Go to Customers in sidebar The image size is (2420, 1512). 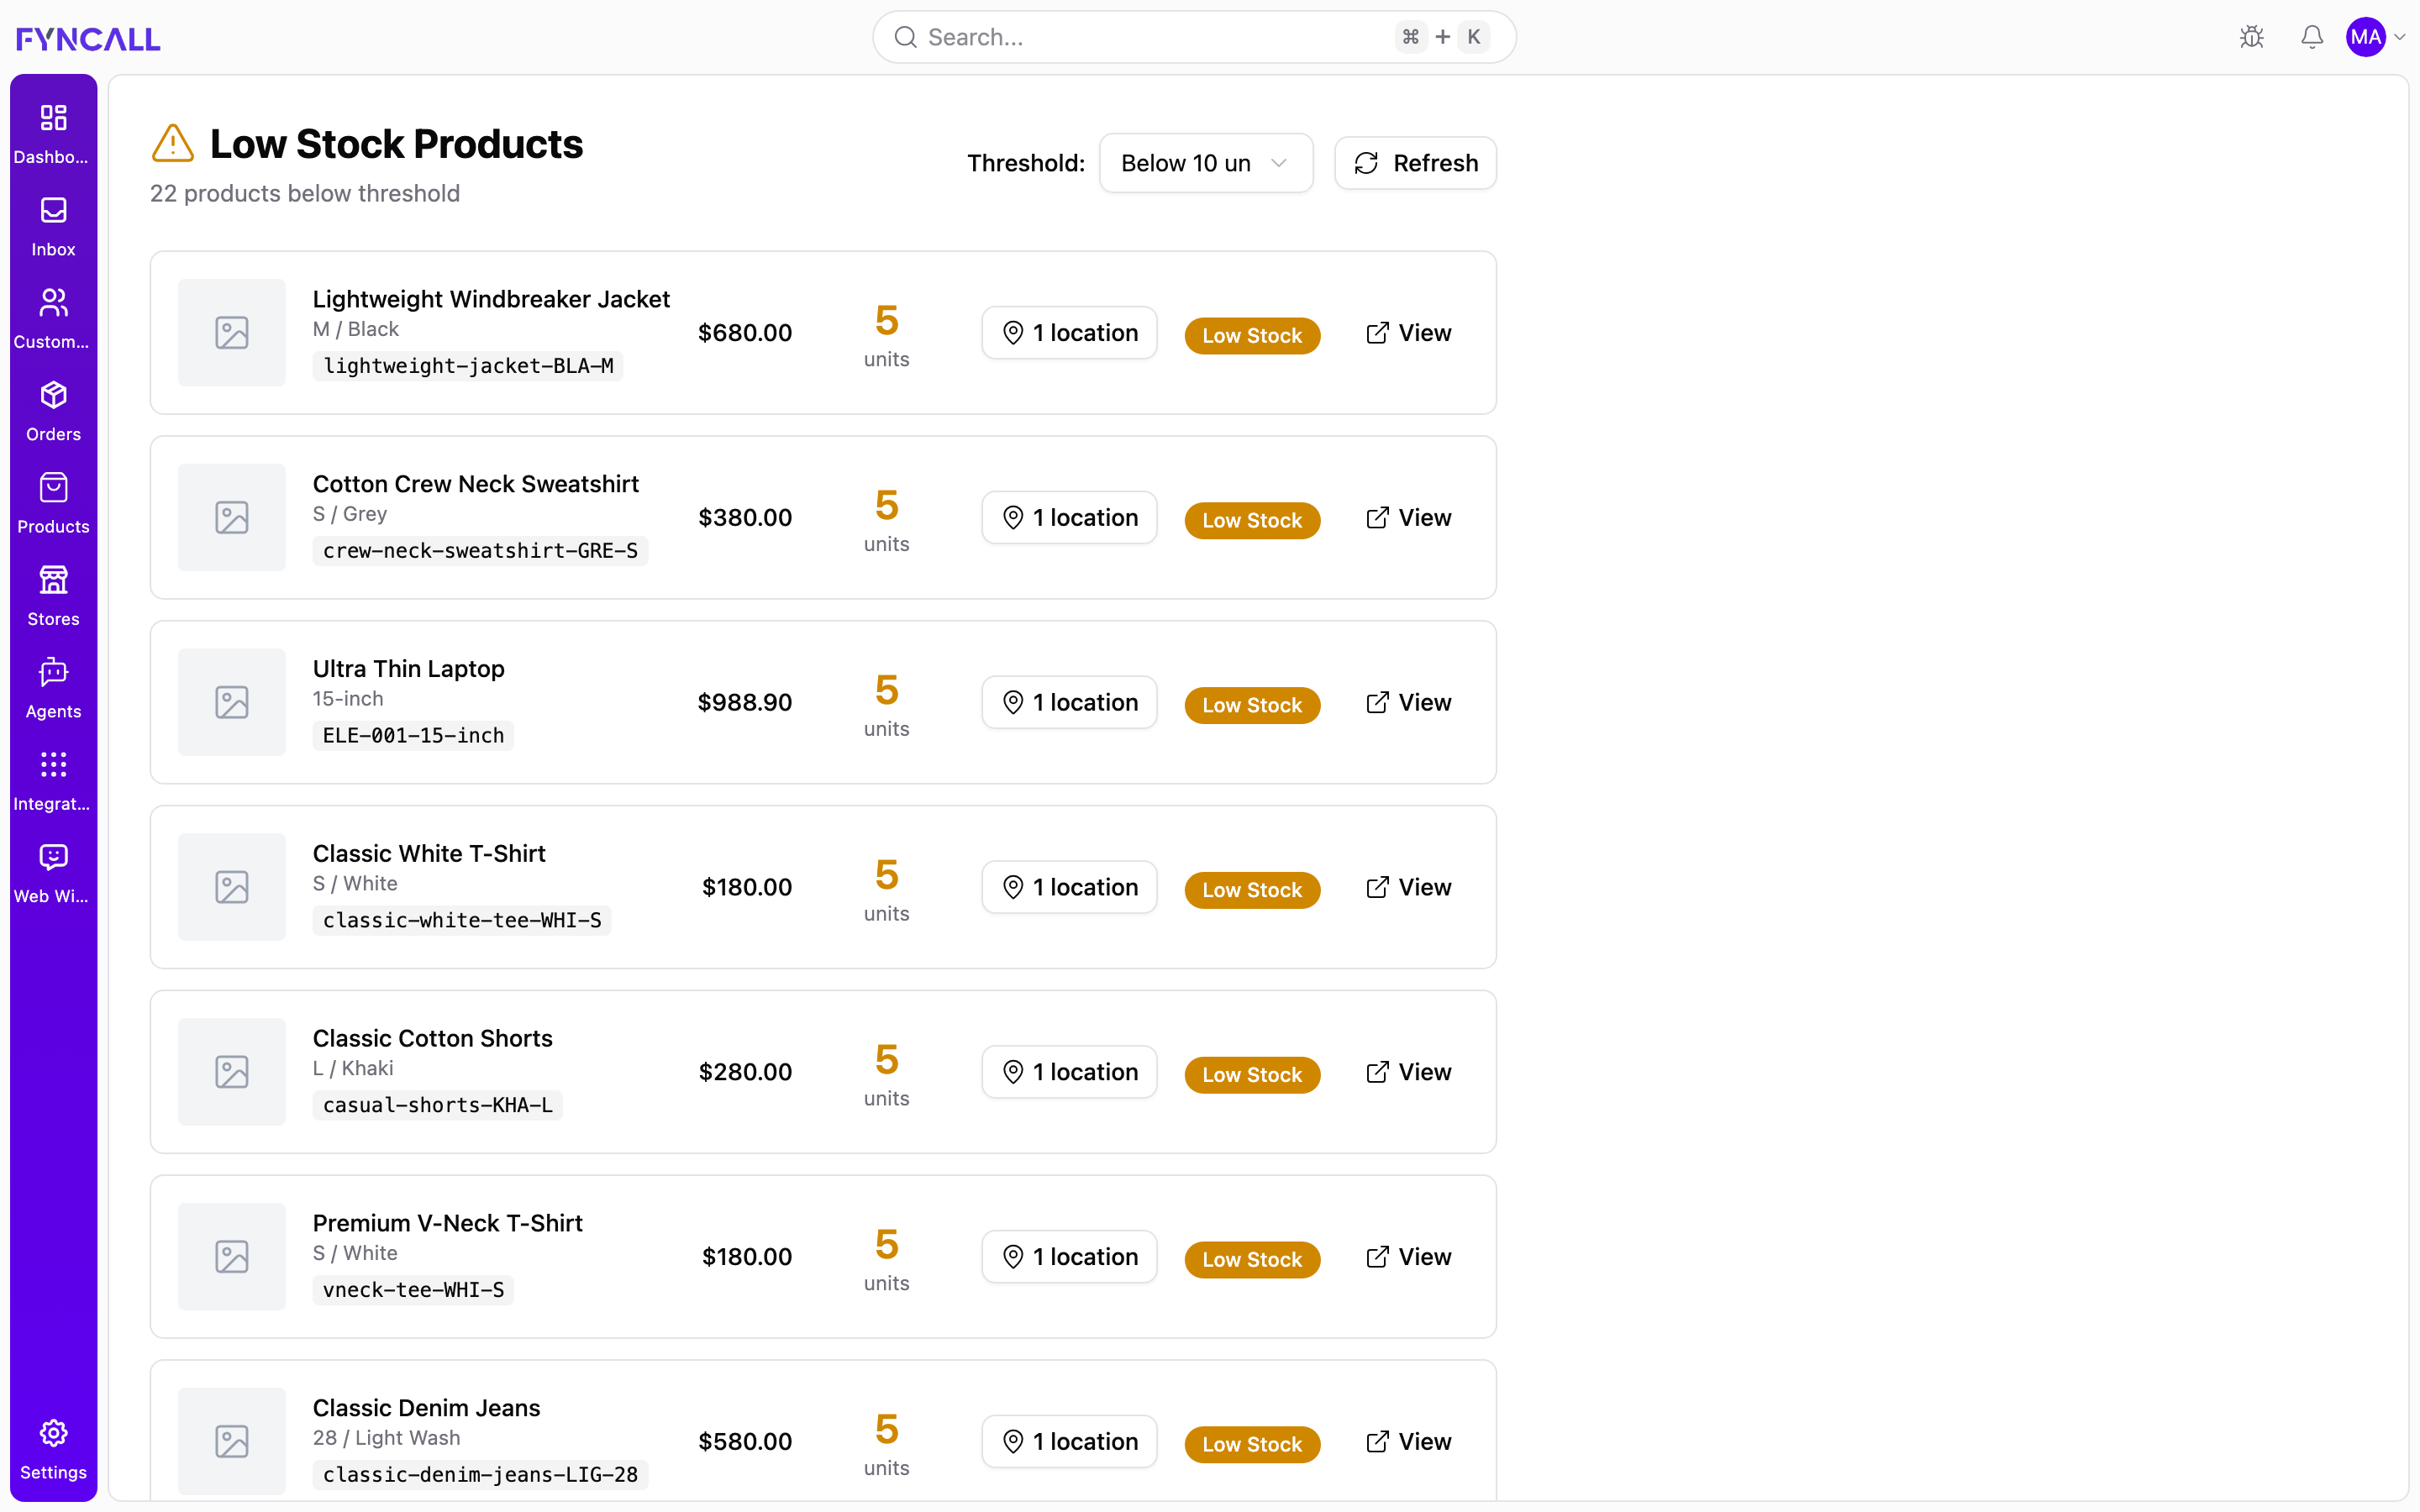tap(53, 319)
